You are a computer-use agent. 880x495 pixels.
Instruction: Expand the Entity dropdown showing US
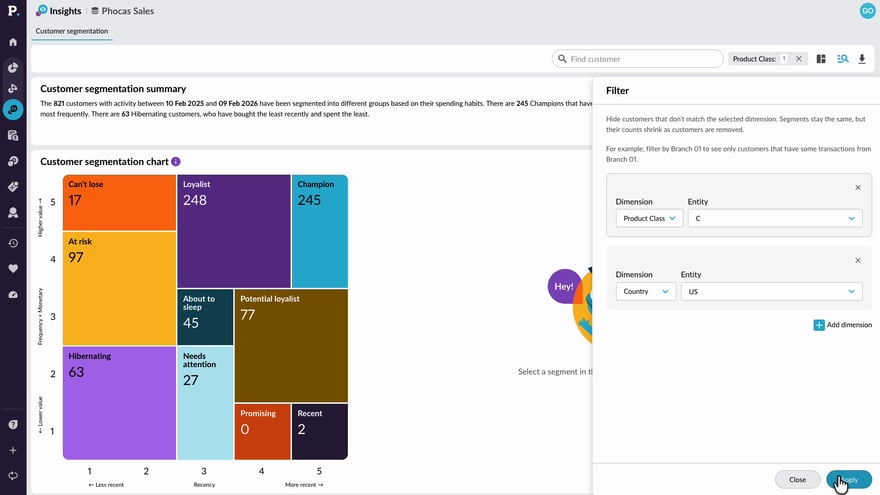tap(770, 292)
